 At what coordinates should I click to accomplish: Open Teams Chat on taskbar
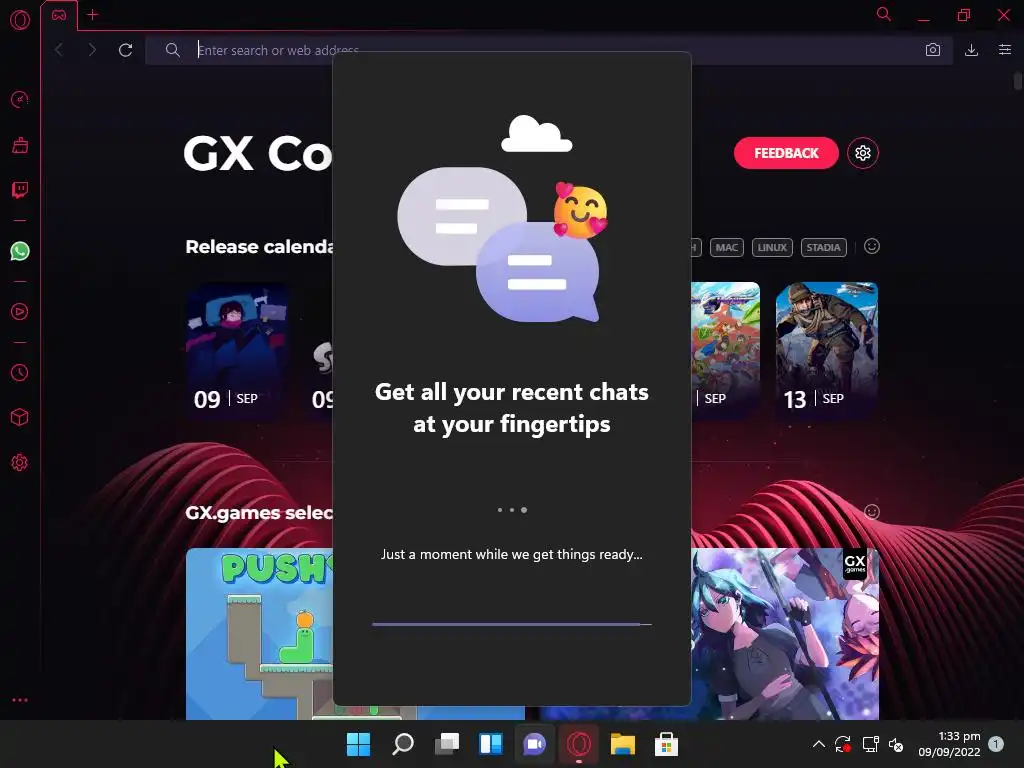coord(534,744)
